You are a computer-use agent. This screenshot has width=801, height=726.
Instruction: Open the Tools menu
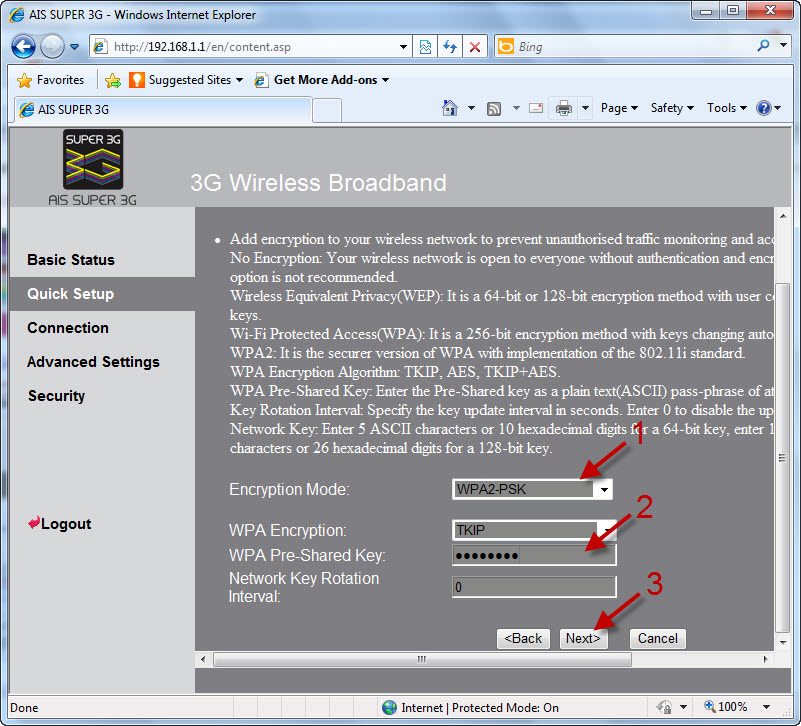pos(726,108)
